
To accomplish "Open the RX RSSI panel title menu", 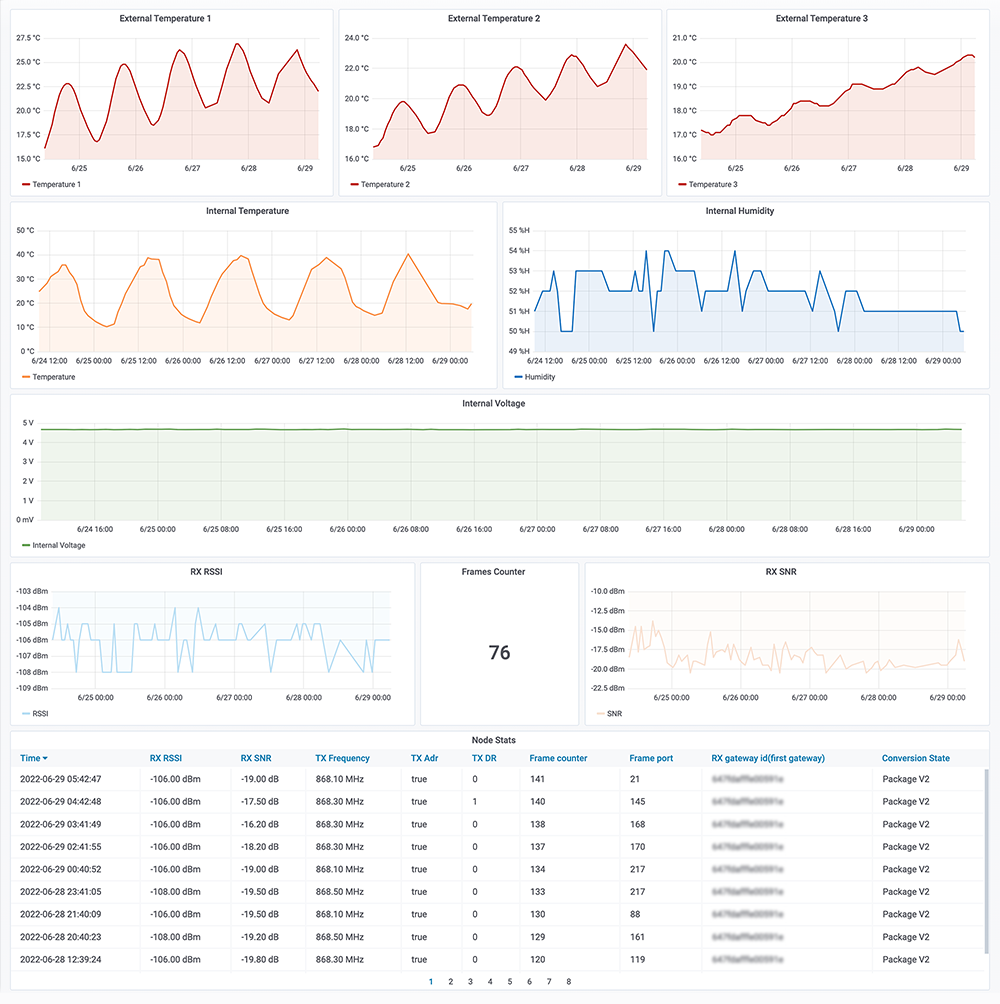I will click(x=206, y=572).
